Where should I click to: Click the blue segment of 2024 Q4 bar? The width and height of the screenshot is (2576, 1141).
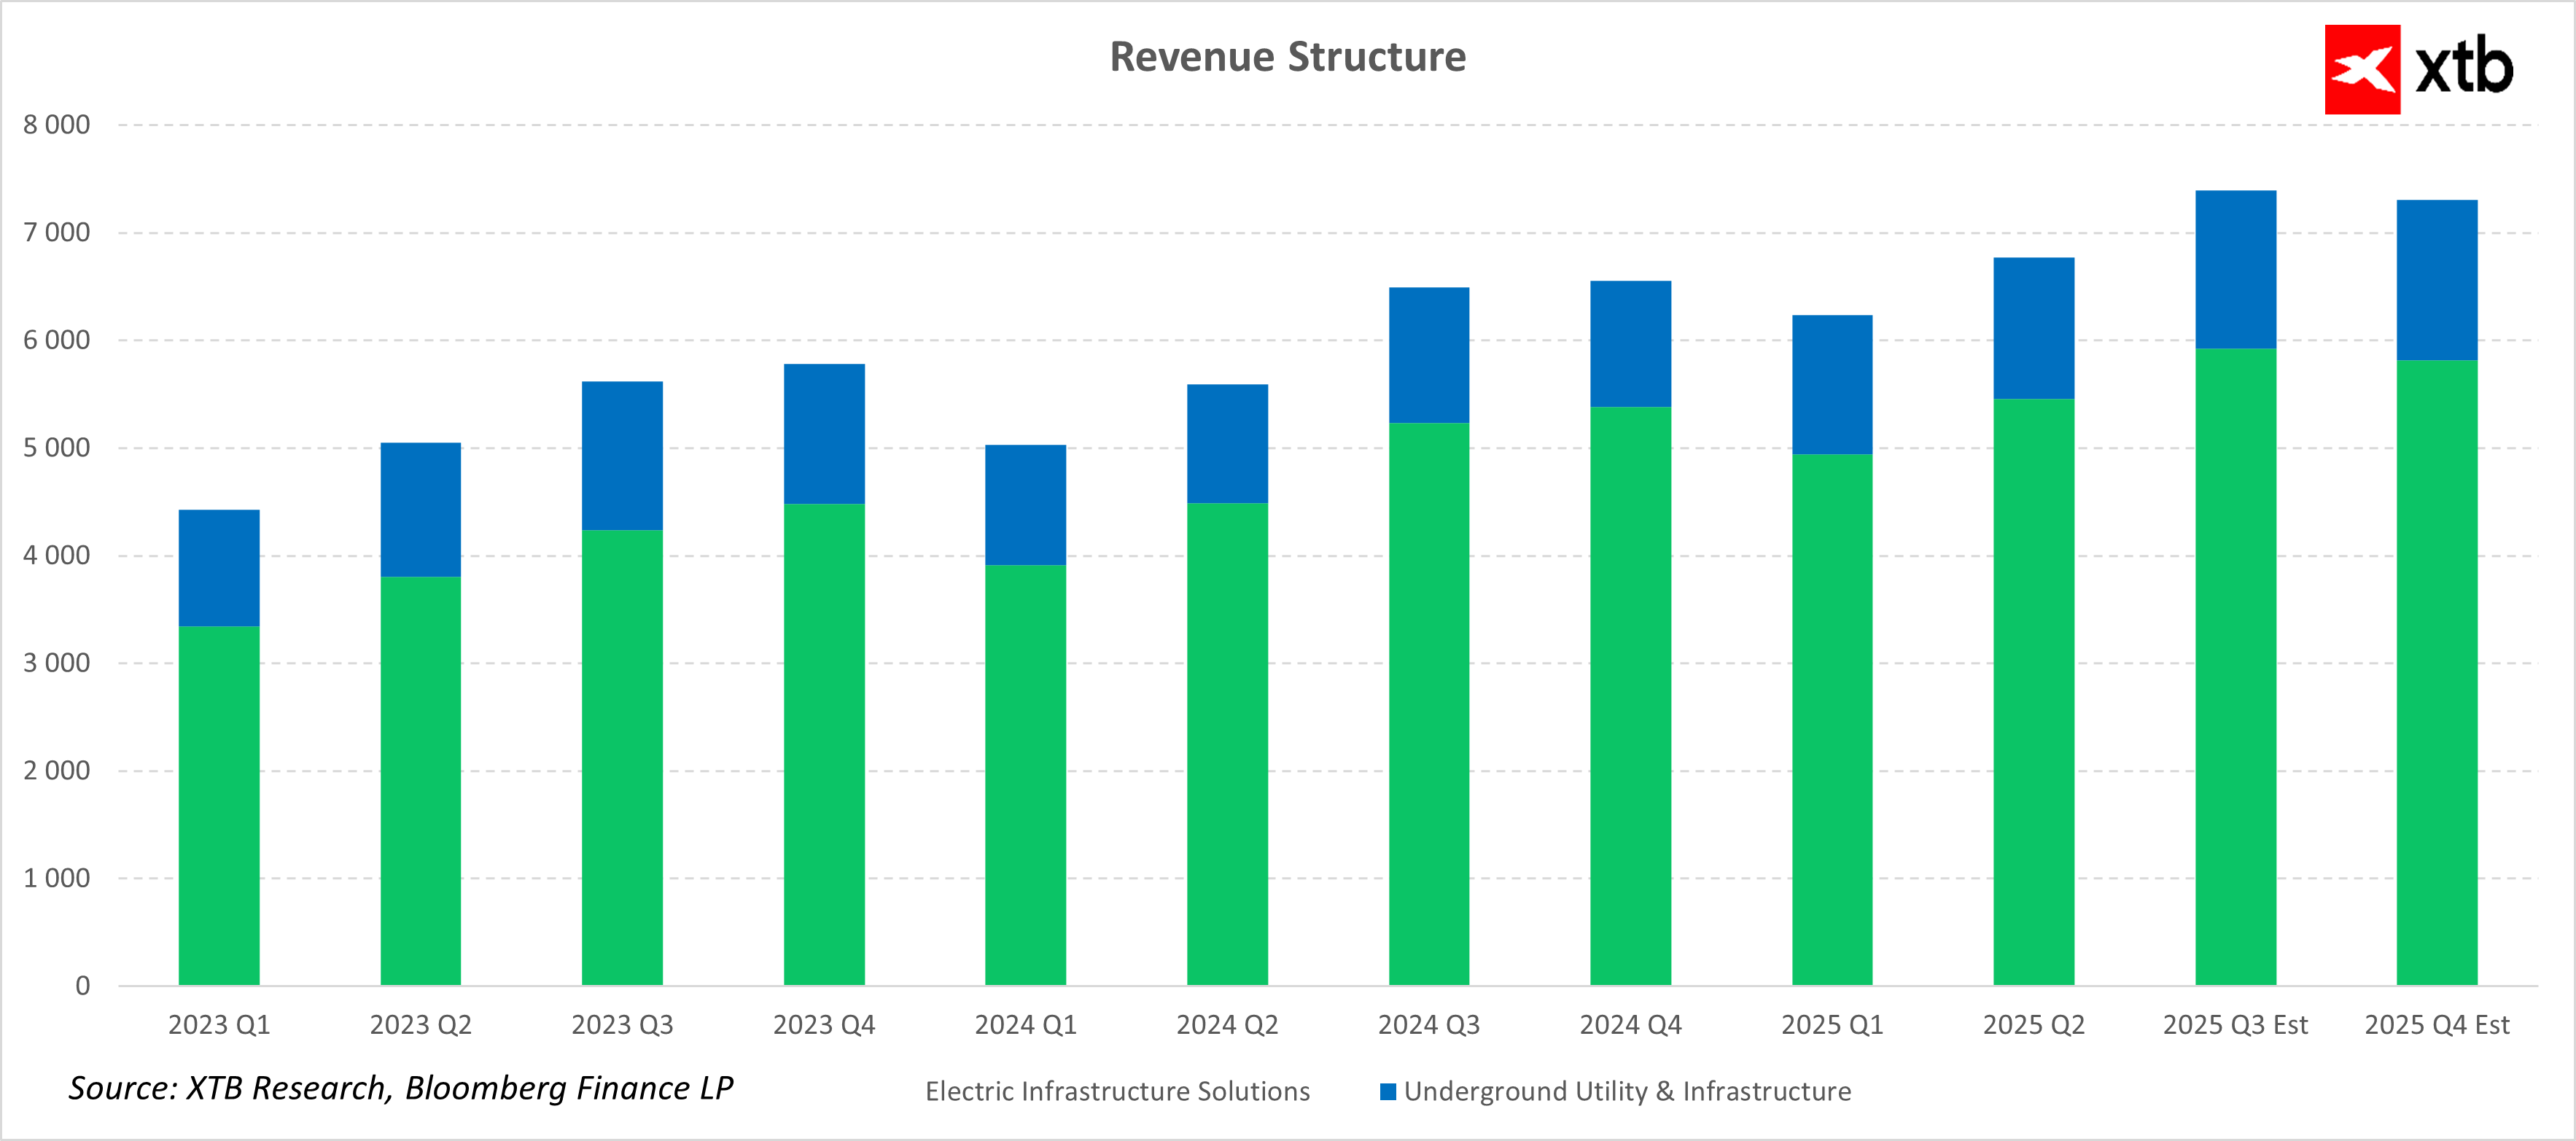click(x=1630, y=343)
